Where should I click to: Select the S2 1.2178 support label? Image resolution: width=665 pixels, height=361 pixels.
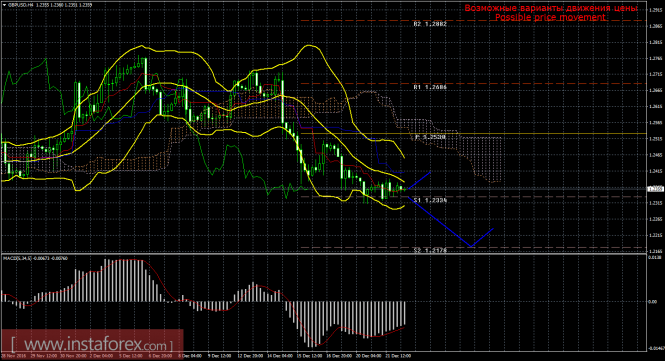[430, 250]
